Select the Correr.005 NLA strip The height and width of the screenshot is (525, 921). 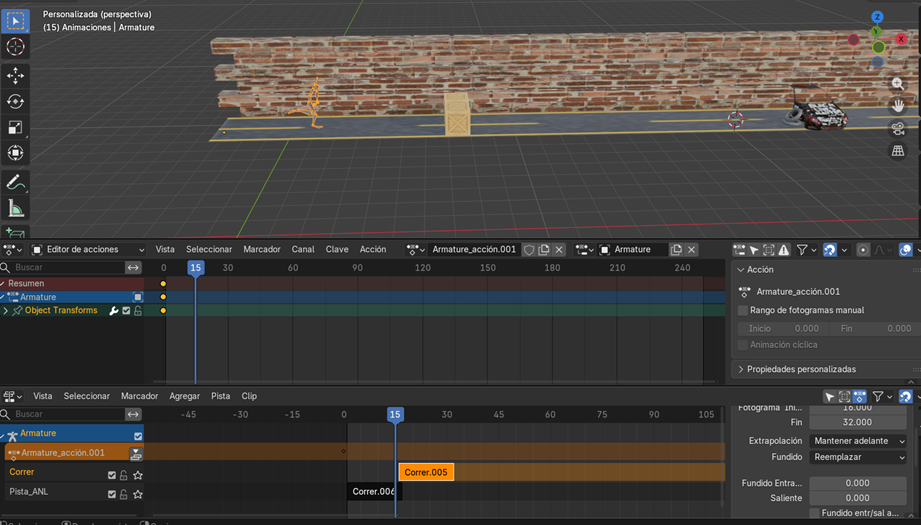tap(426, 472)
